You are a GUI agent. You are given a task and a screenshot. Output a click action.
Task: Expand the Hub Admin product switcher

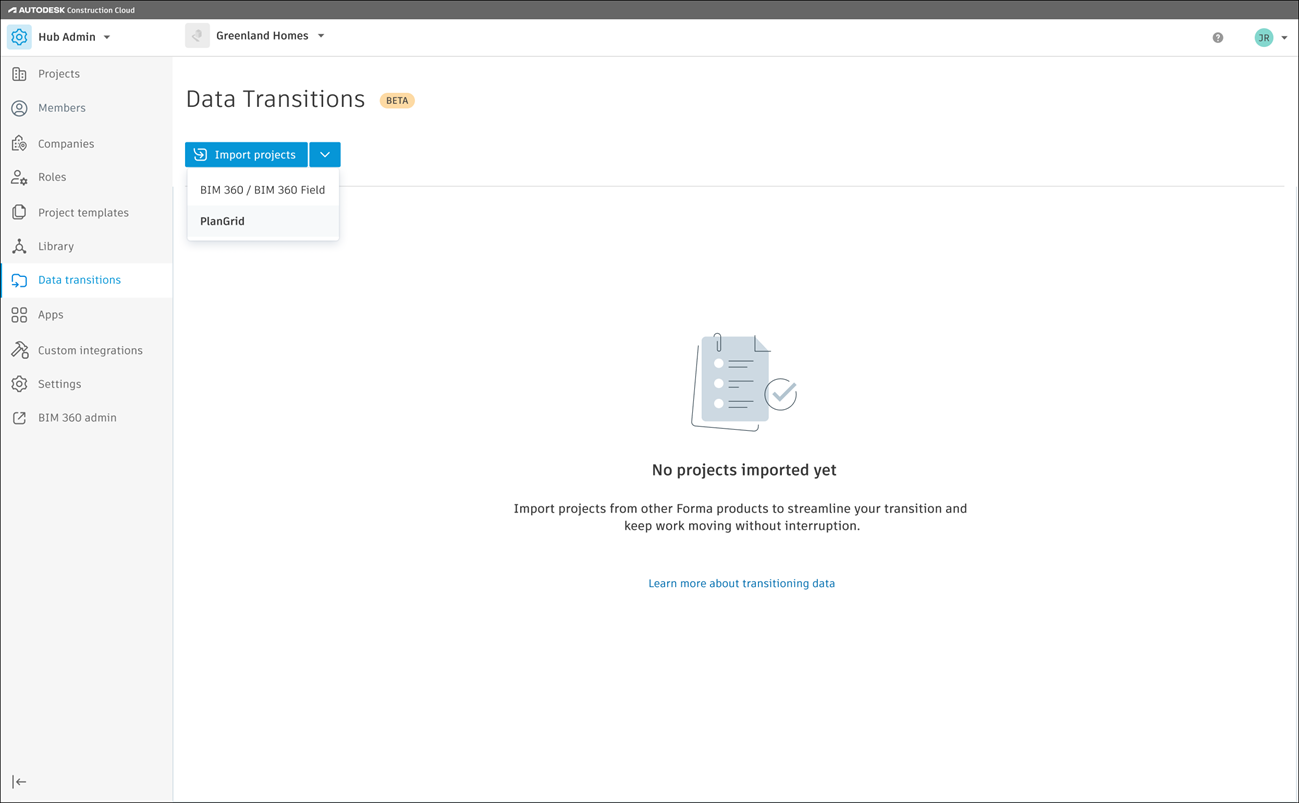107,38
